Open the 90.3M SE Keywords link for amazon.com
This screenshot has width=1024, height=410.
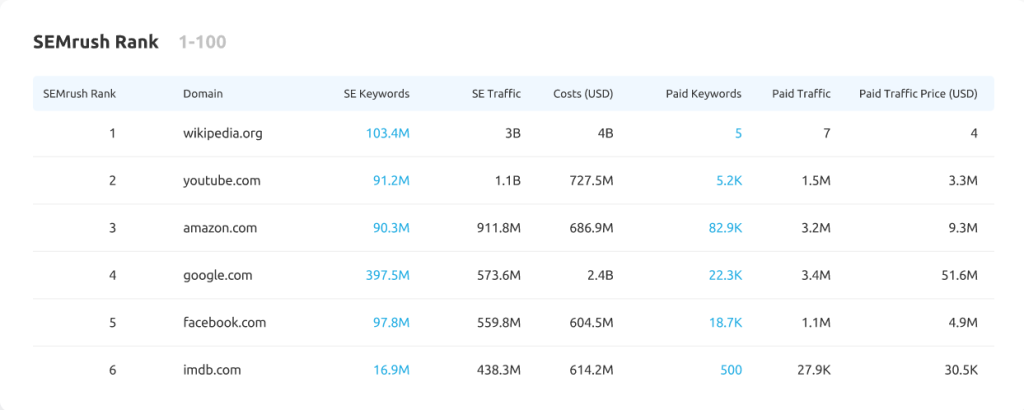391,229
